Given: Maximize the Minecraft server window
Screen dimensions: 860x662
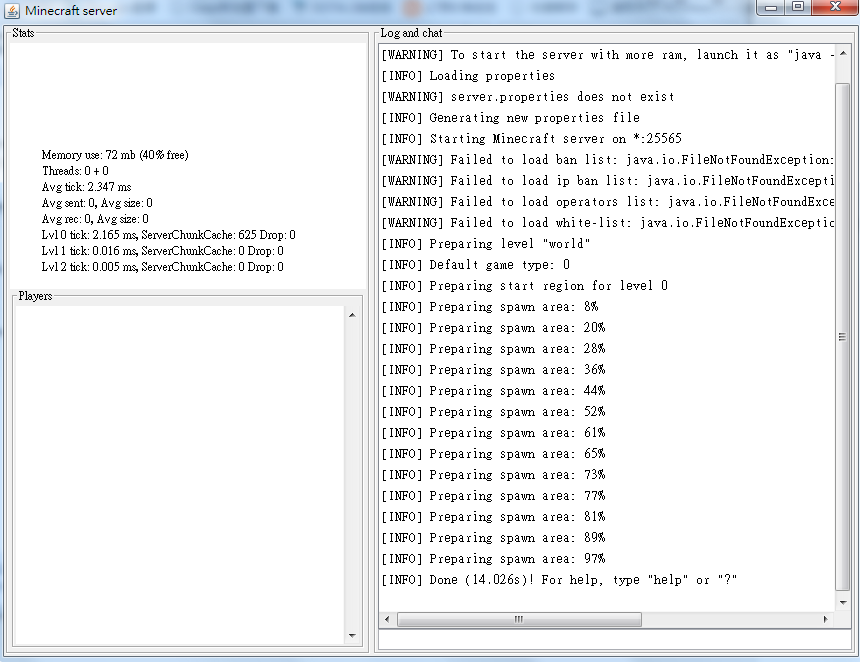Looking at the screenshot, I should 798,7.
